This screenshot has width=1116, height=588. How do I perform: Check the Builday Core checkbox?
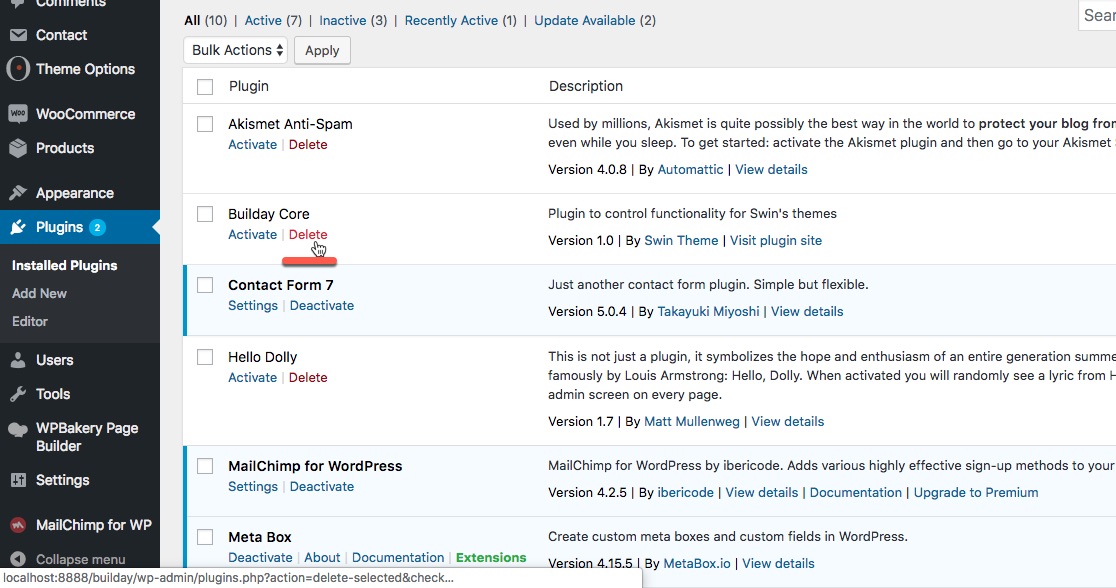(x=205, y=214)
